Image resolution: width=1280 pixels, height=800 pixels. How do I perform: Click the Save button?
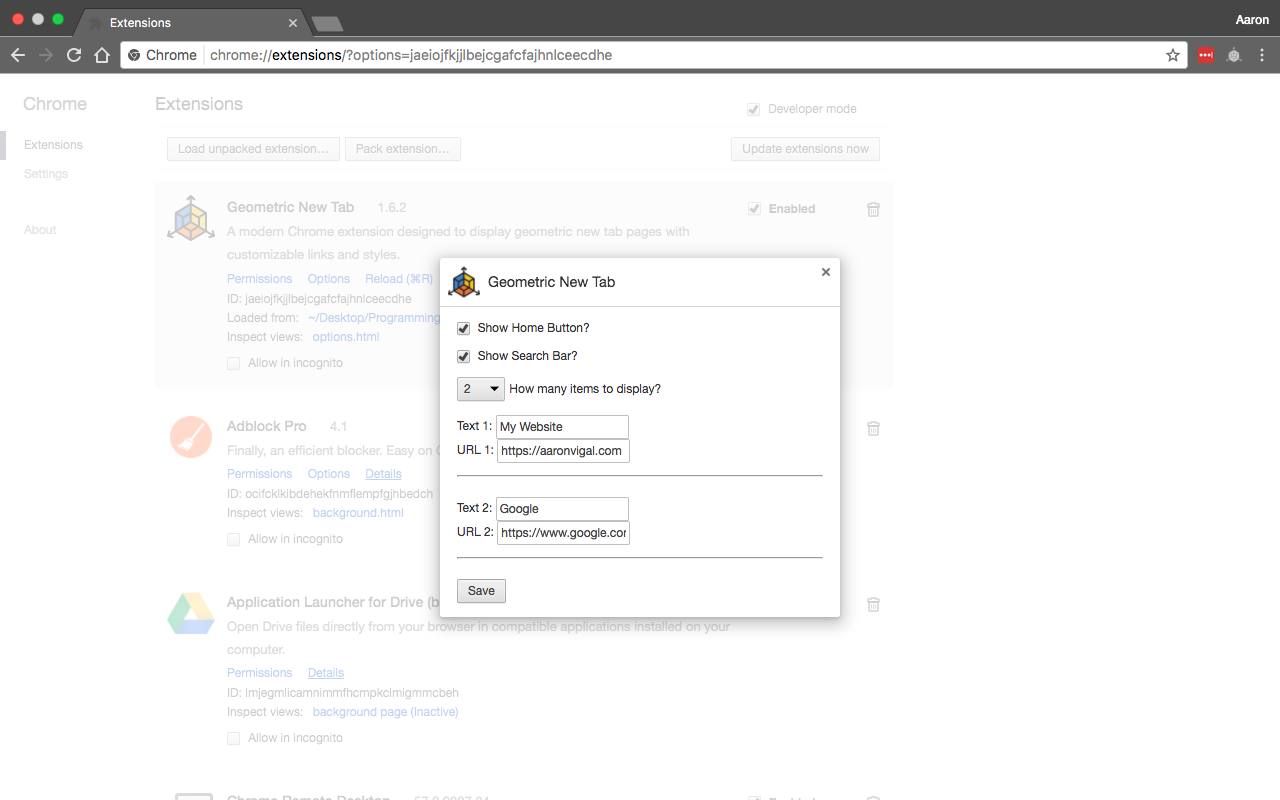coord(481,591)
